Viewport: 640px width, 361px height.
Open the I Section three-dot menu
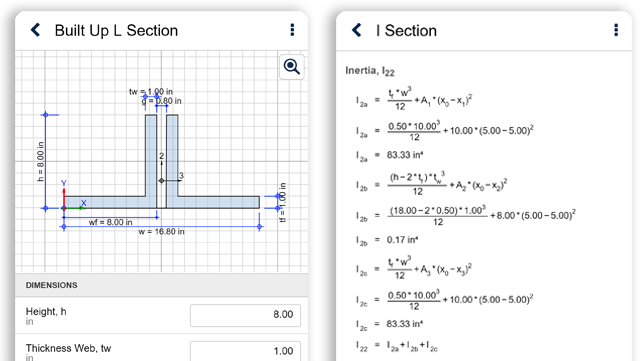click(x=616, y=30)
